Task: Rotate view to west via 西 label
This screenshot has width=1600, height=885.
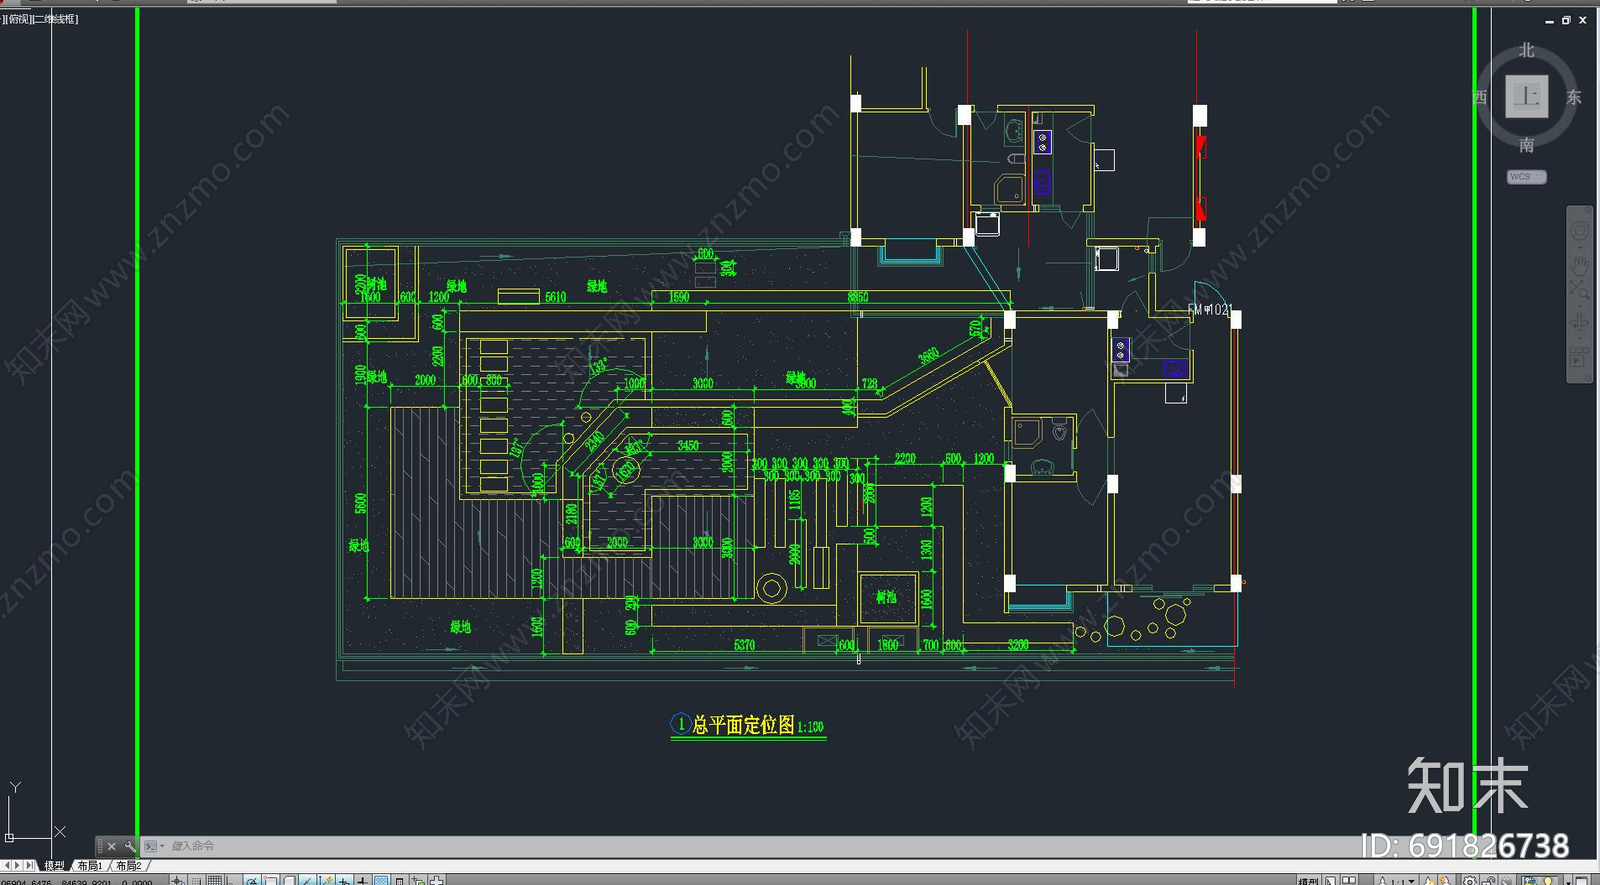Action: [1480, 97]
